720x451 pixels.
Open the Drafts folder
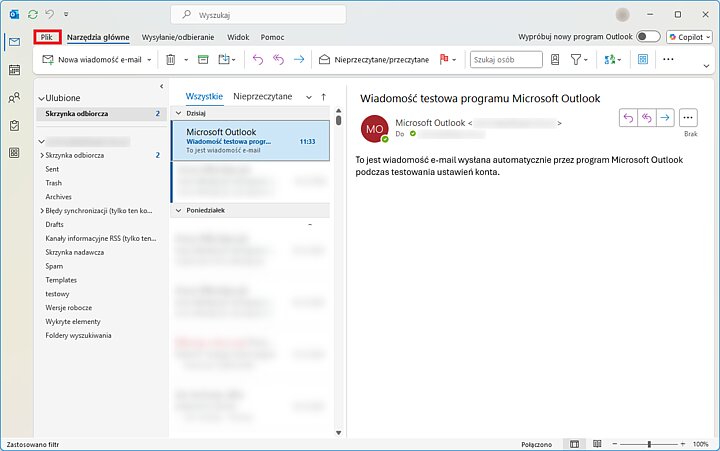coord(54,225)
